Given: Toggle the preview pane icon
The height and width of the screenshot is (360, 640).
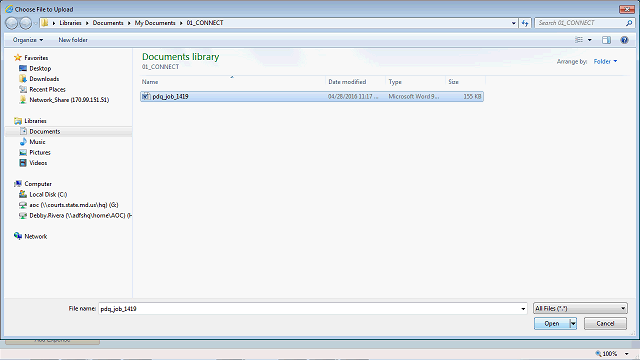Looking at the screenshot, I should (606, 40).
